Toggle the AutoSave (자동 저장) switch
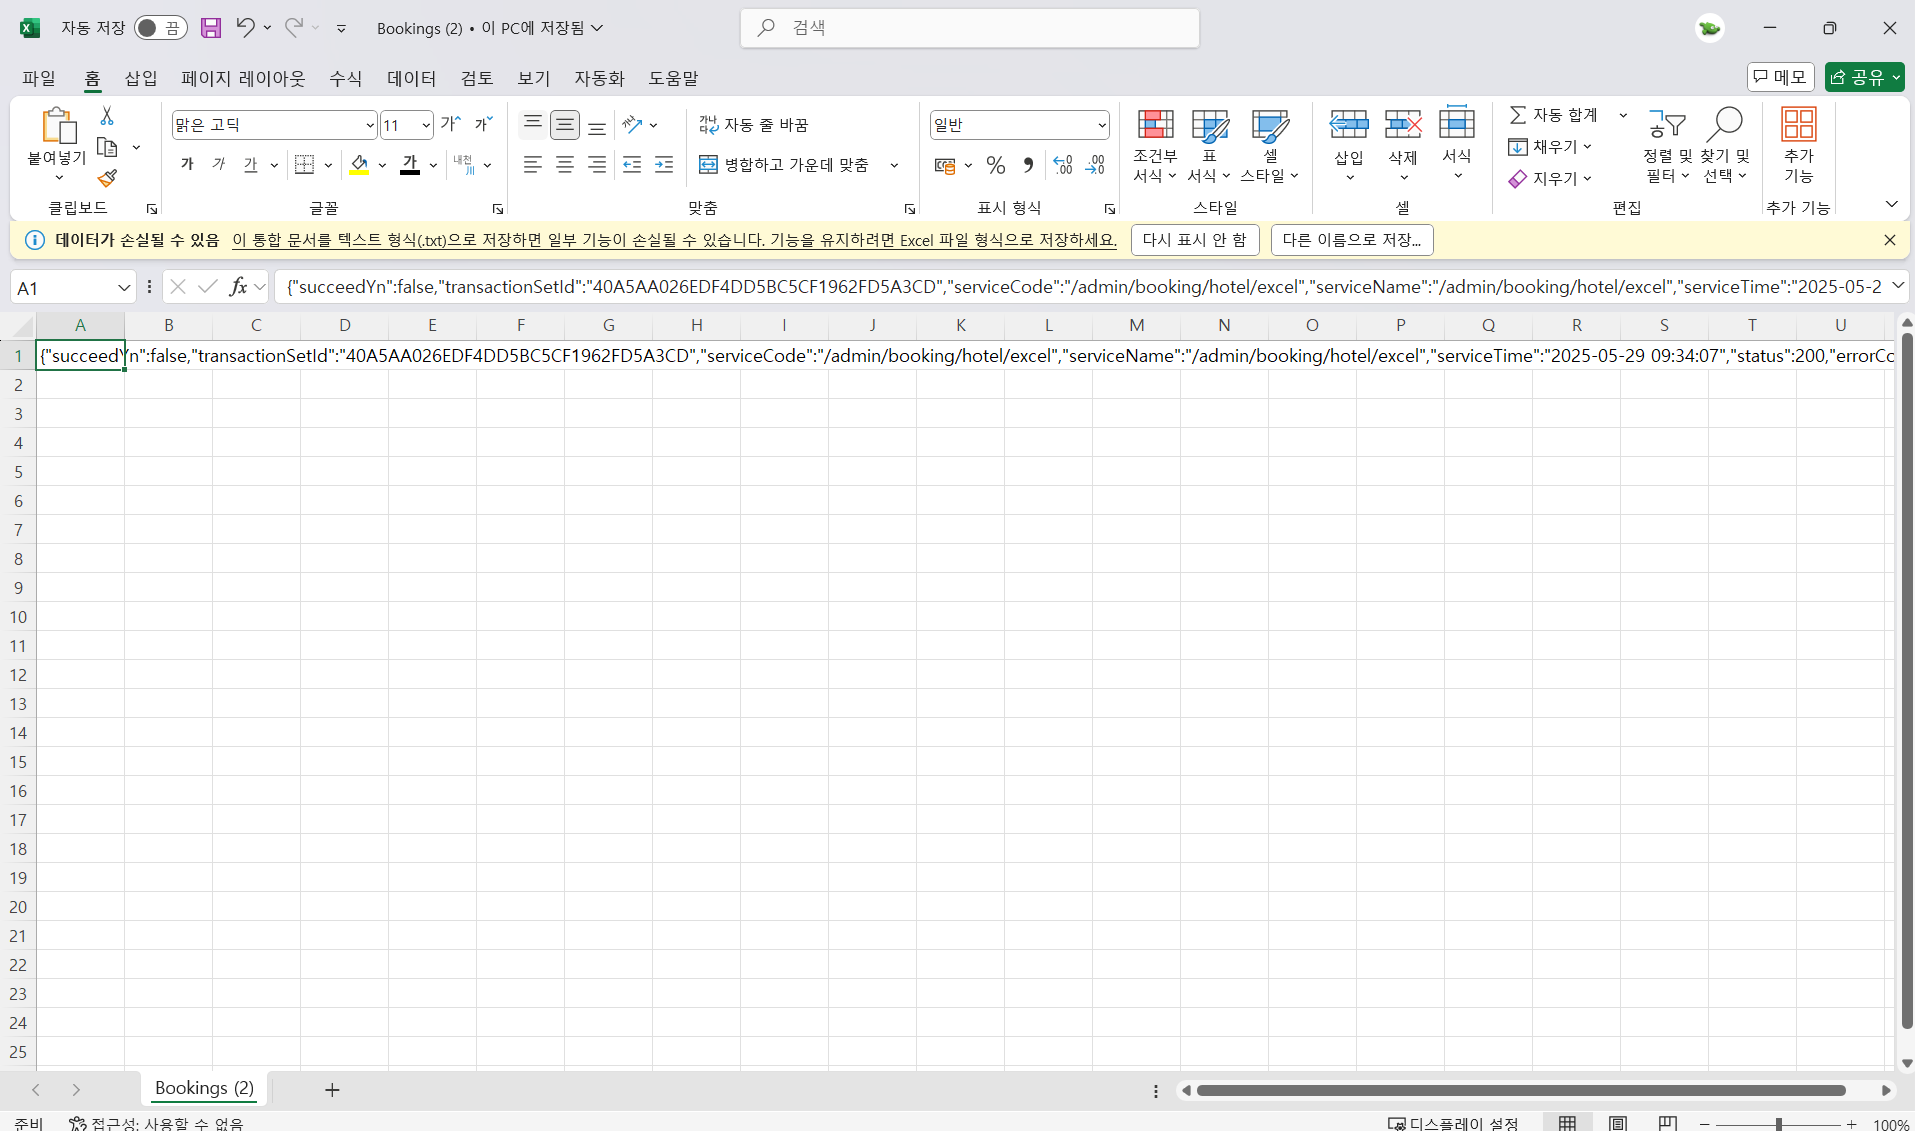 [x=160, y=28]
